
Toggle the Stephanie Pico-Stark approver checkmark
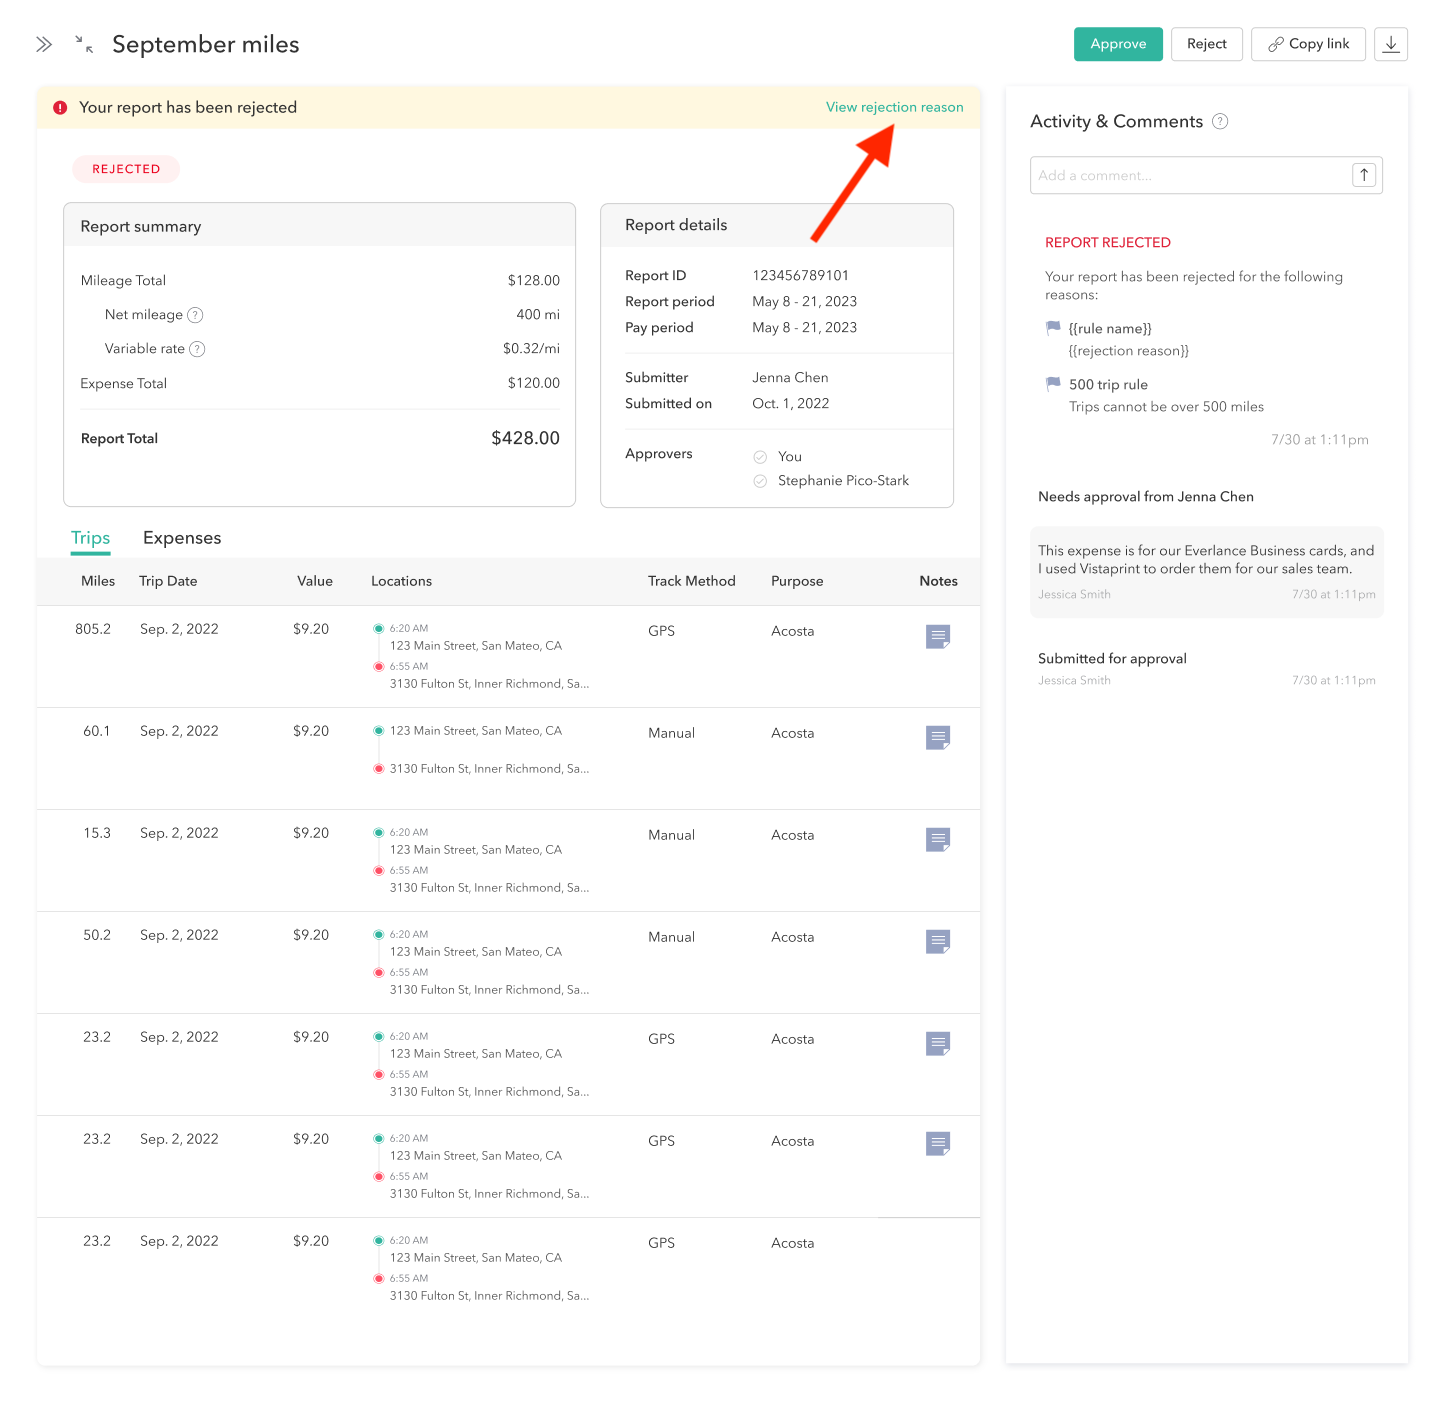760,481
